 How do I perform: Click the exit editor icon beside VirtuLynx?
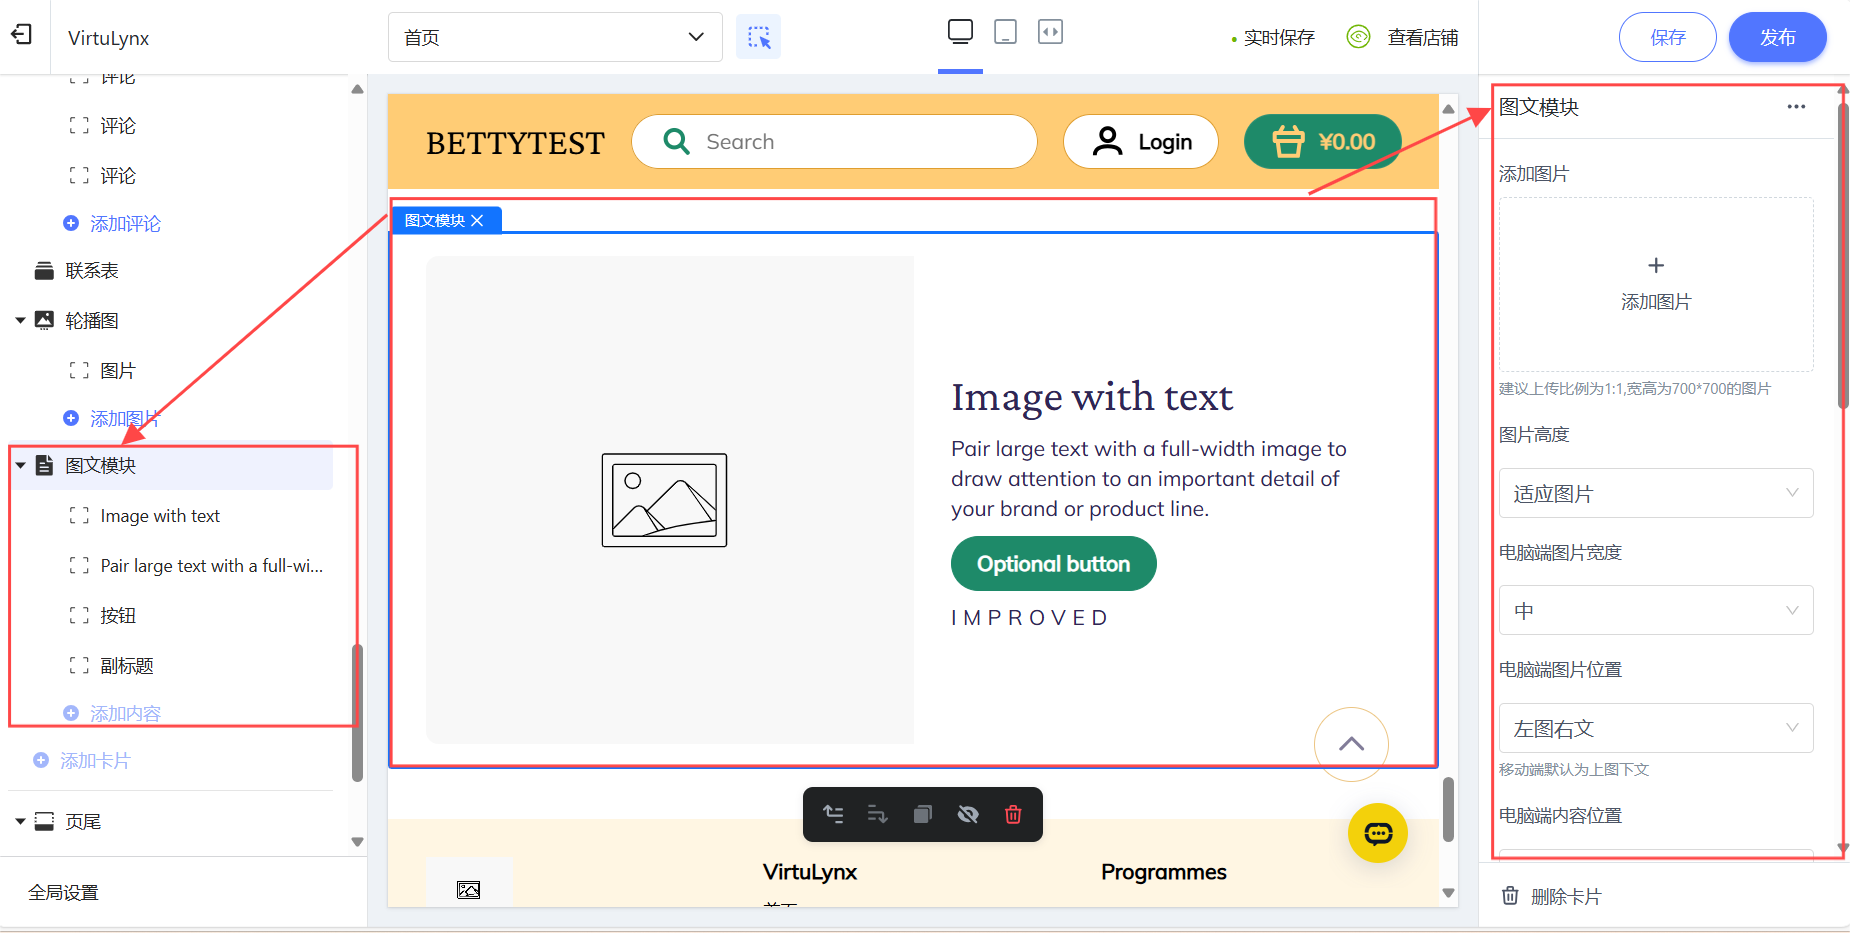click(21, 35)
